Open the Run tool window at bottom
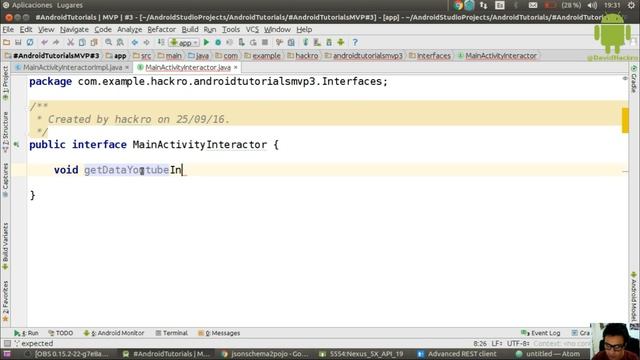640x360 pixels. click(x=26, y=333)
